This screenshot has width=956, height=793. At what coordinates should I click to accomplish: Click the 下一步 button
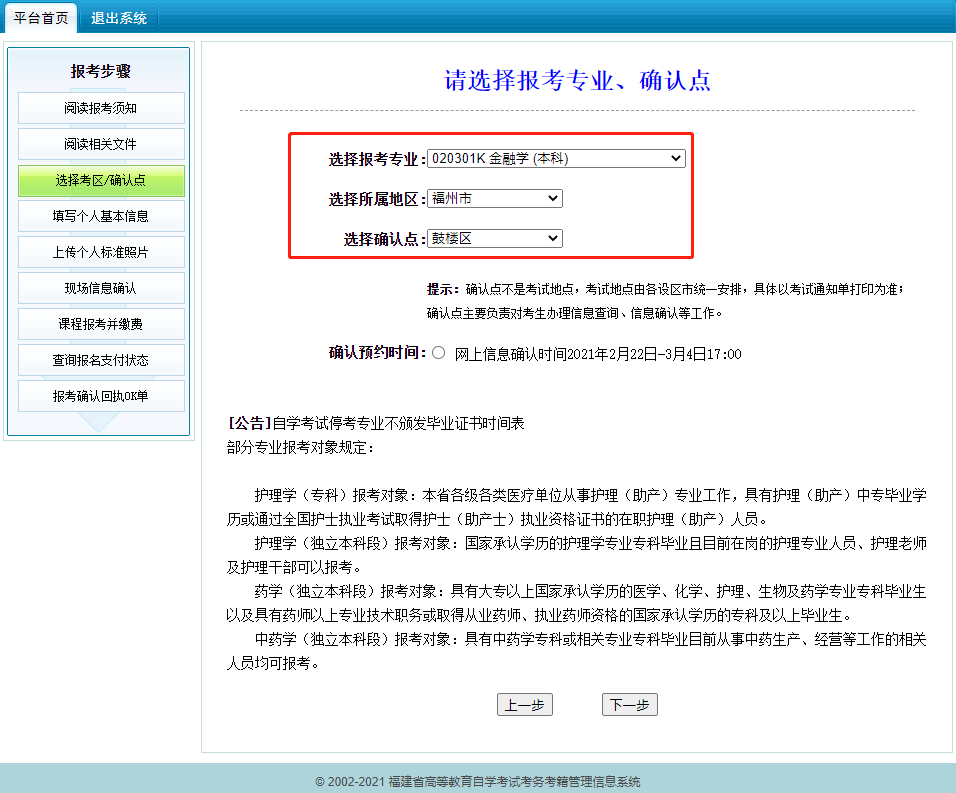click(629, 705)
